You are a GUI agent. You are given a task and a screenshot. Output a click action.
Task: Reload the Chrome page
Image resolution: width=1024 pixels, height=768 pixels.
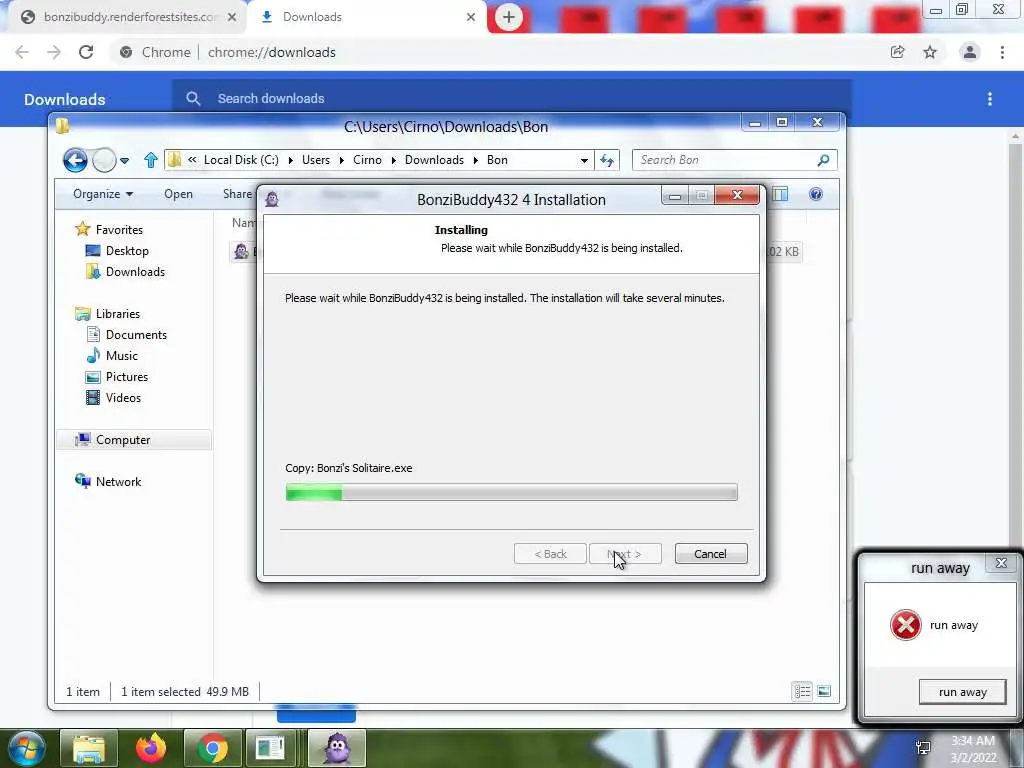(86, 52)
